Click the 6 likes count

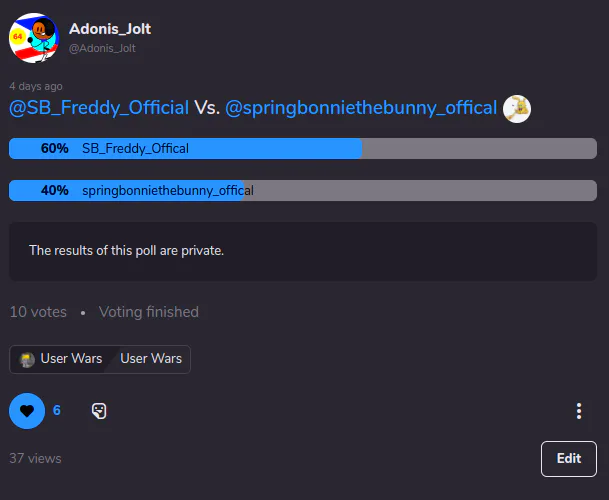tap(57, 410)
